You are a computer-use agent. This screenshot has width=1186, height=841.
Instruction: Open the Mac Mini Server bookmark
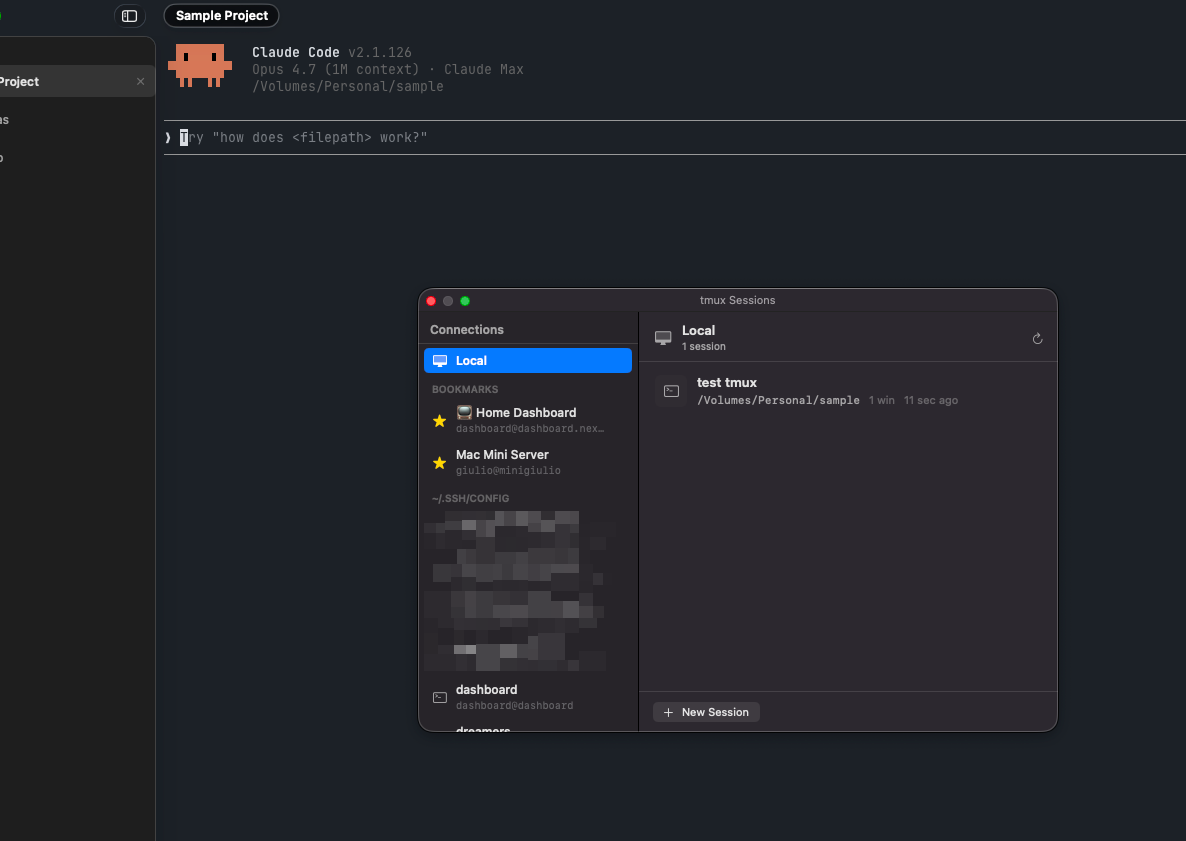pyautogui.click(x=528, y=461)
